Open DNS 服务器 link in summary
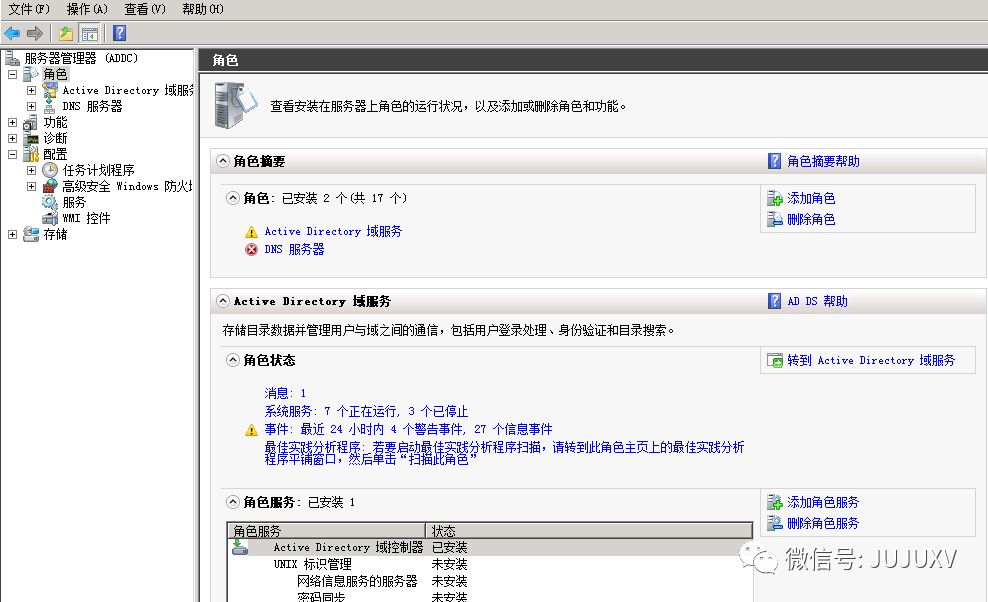 294,250
